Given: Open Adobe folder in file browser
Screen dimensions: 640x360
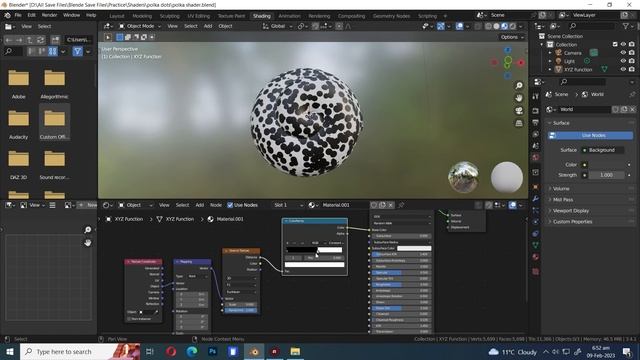Looking at the screenshot, I should point(19,84).
